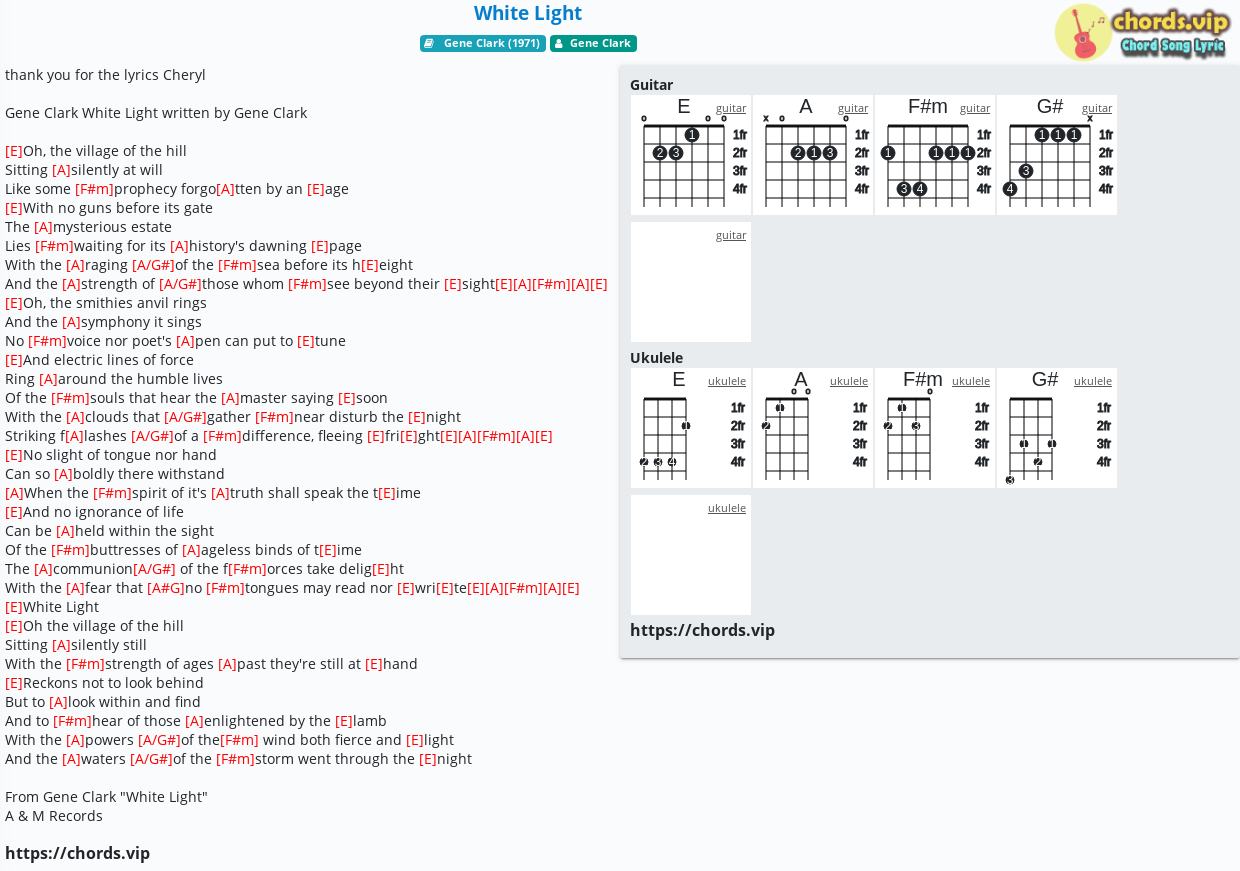Click the guitar link next to F#m chord
Screen dimensions: 1240x871
pos(975,108)
